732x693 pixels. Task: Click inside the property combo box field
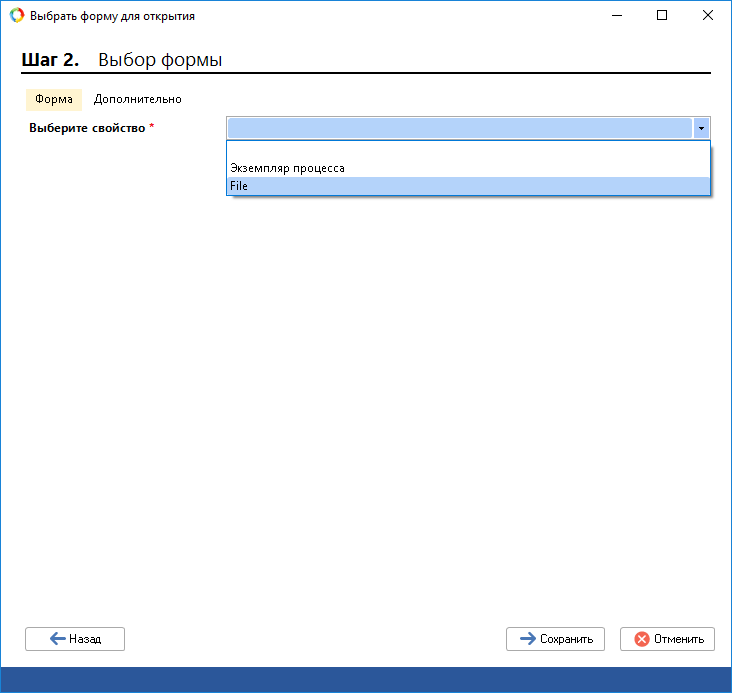[x=459, y=128]
